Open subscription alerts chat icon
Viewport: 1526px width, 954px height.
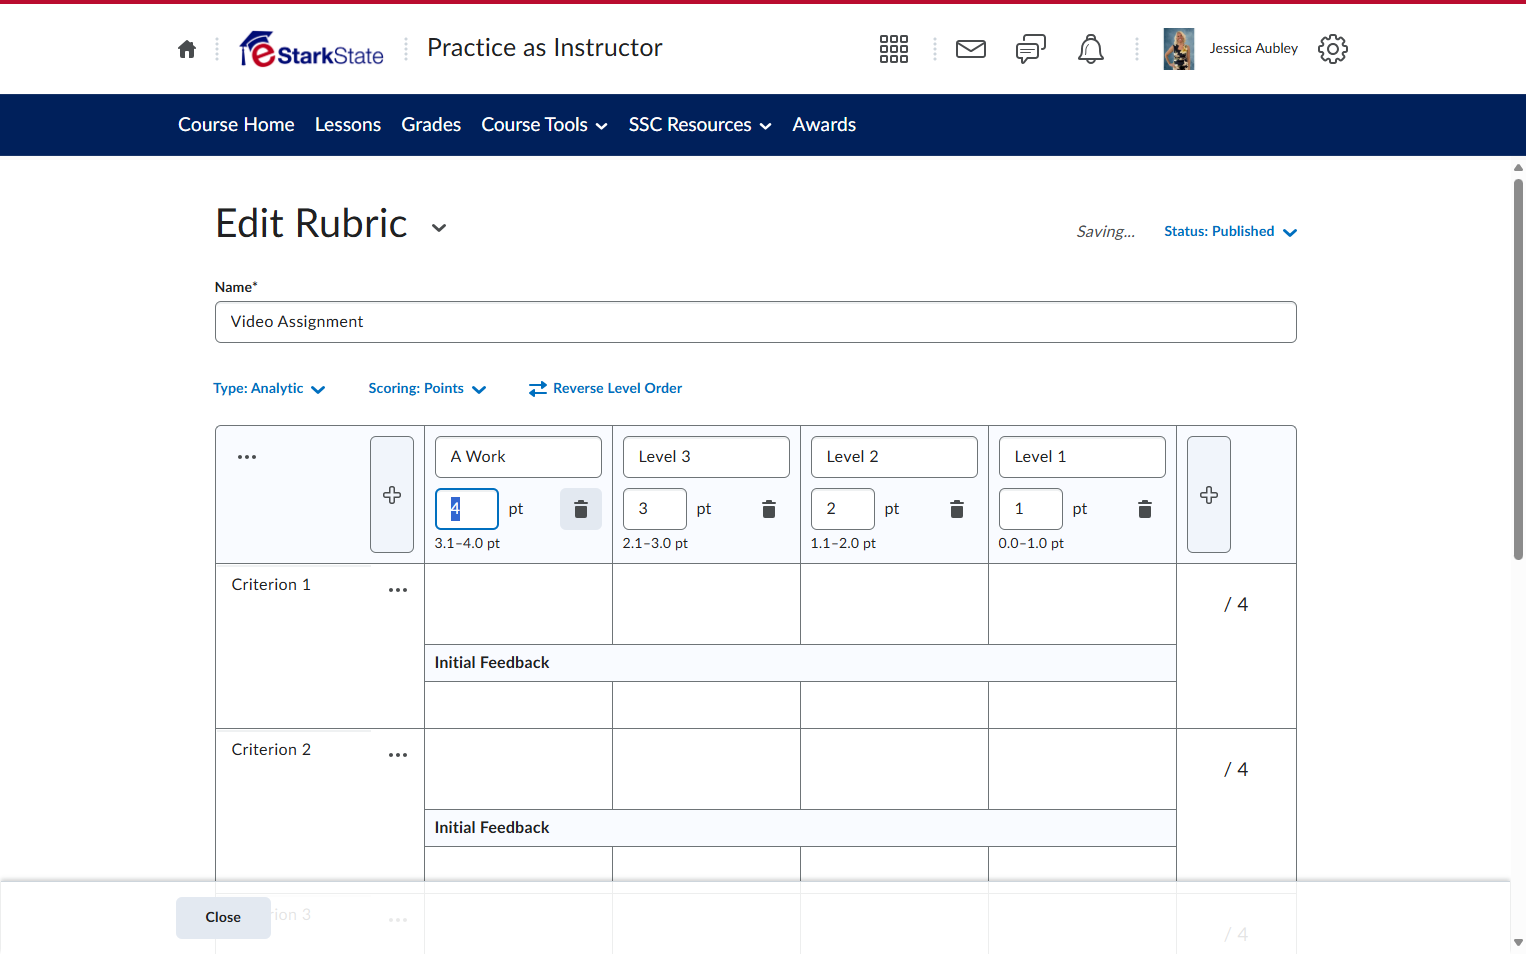(1031, 49)
